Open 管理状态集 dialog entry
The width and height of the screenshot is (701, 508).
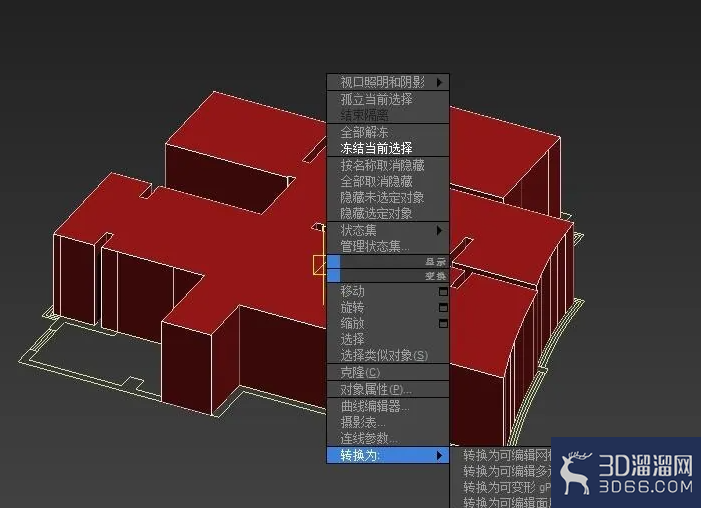coord(388,246)
